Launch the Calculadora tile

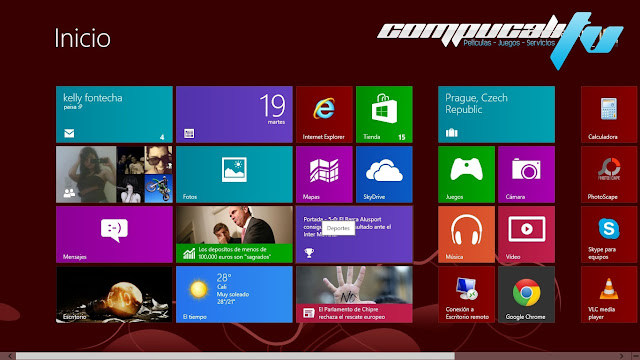click(x=609, y=114)
